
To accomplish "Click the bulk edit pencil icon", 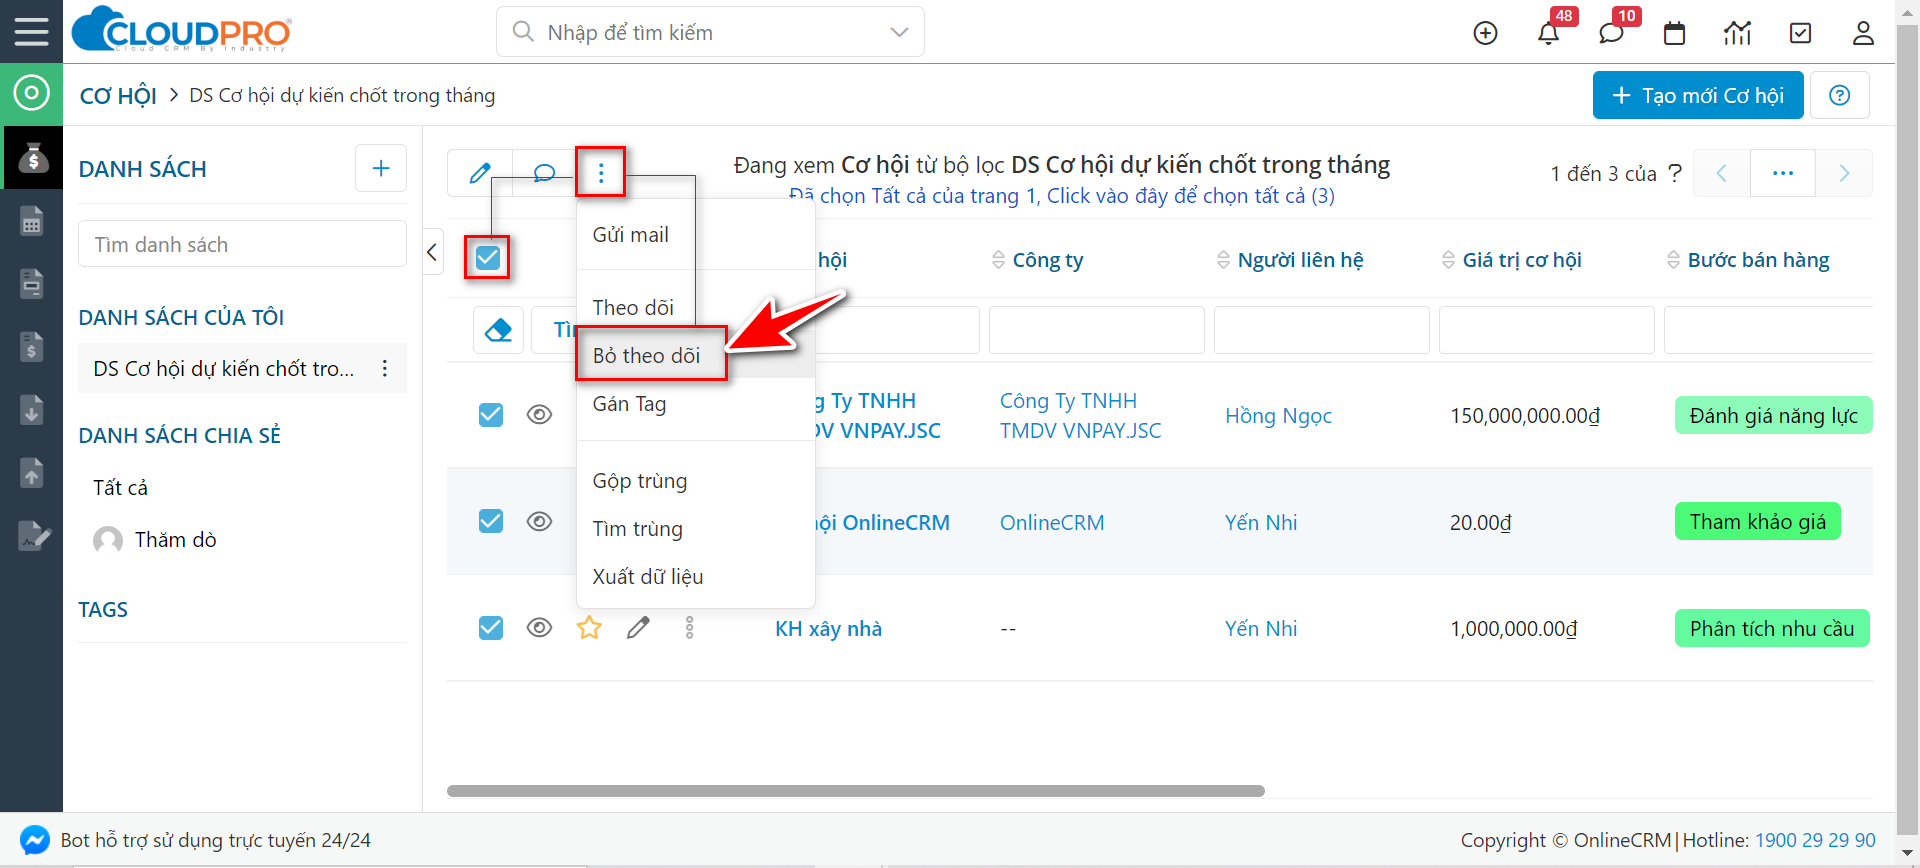I will tap(480, 173).
